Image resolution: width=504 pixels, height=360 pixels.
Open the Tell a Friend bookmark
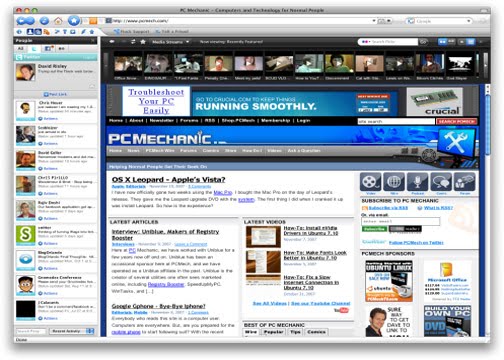[172, 32]
